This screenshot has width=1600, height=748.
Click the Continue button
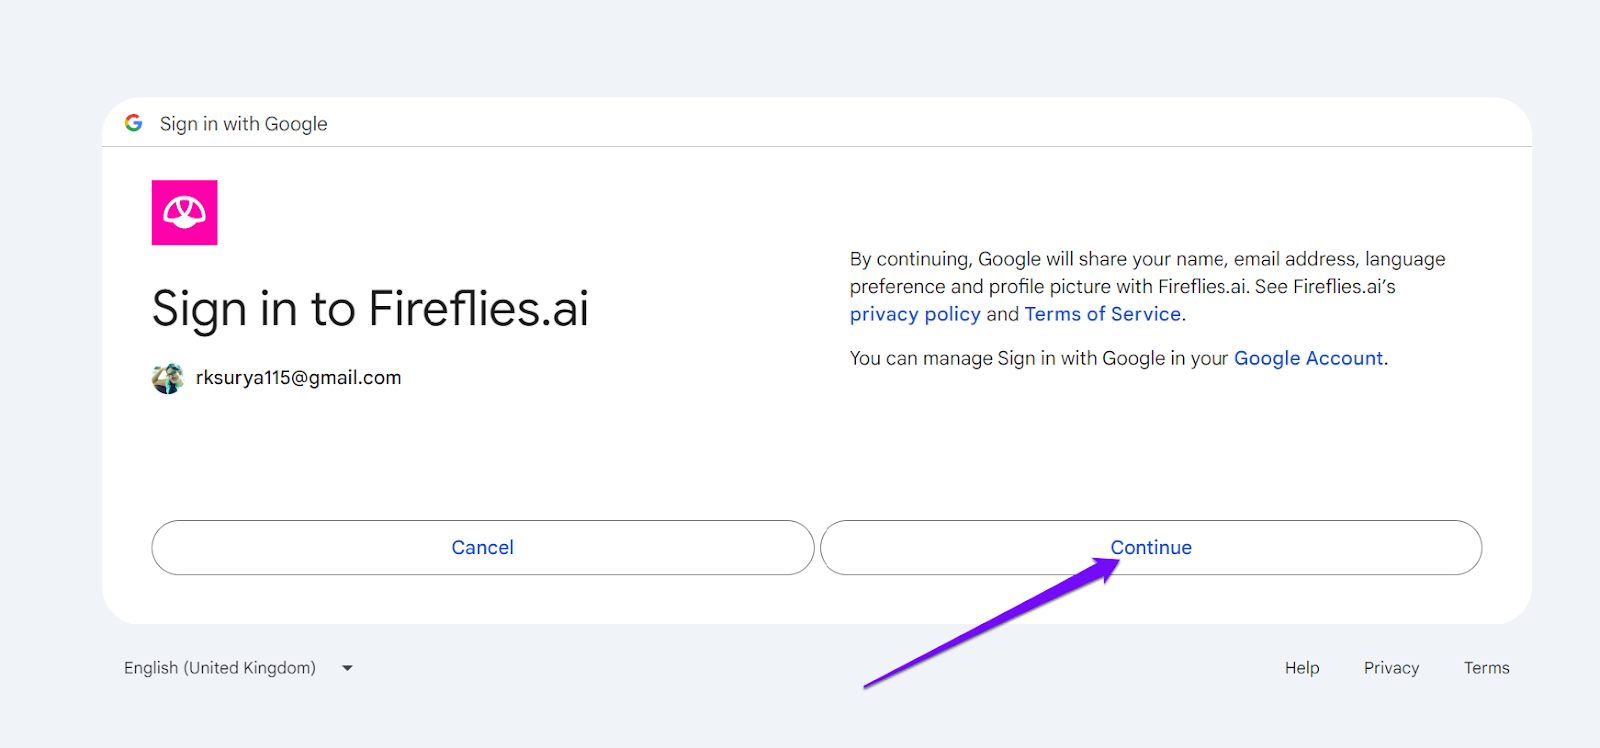tap(1151, 547)
